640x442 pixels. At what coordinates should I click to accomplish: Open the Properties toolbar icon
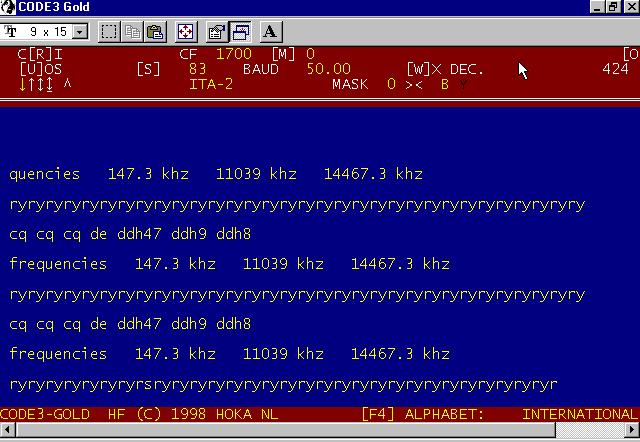click(217, 31)
